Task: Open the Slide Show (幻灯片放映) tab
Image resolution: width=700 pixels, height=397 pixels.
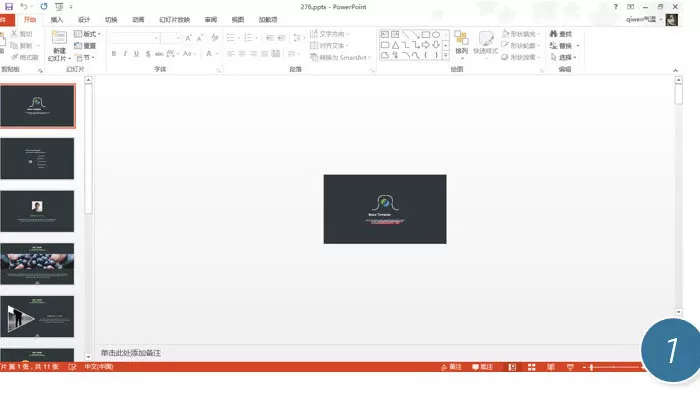Action: [x=175, y=20]
